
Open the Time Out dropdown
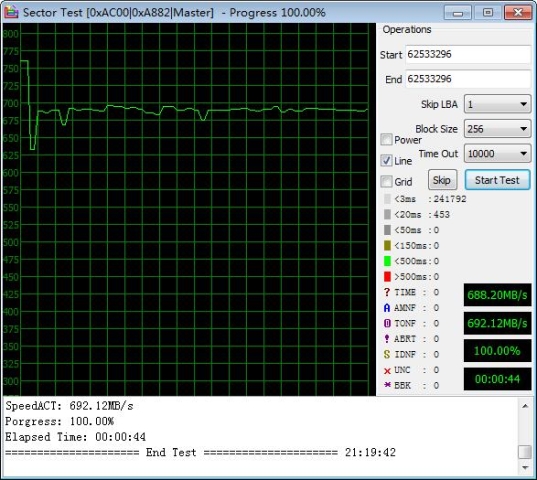(x=497, y=153)
